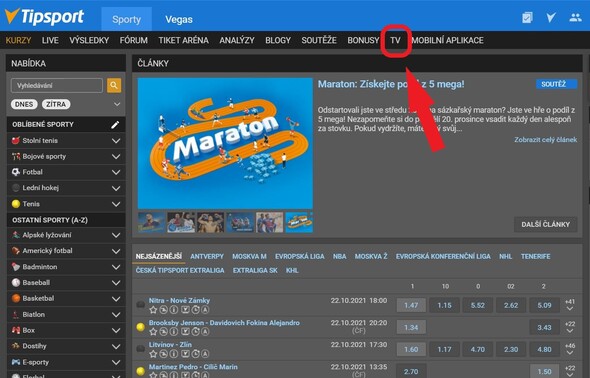Edit favorite sports with pencil icon

click(x=115, y=124)
